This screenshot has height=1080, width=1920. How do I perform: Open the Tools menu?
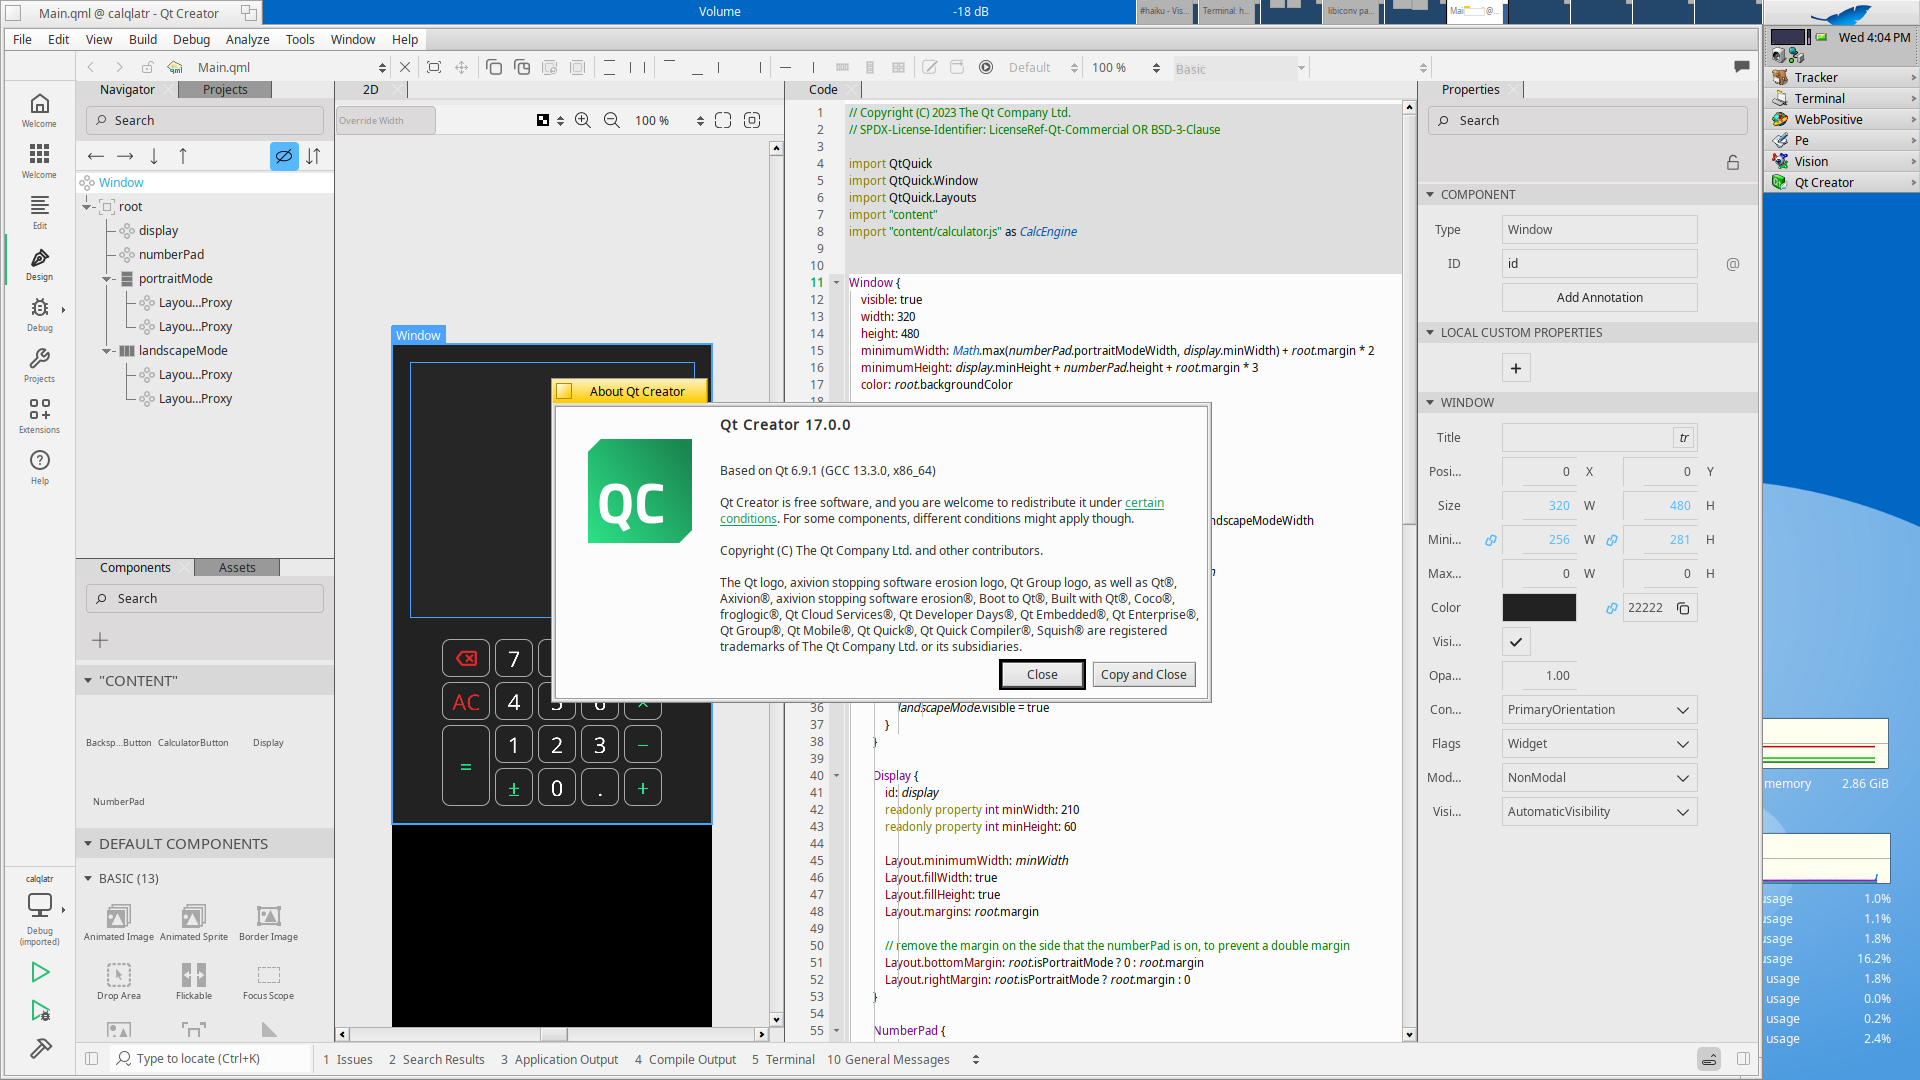tap(300, 39)
